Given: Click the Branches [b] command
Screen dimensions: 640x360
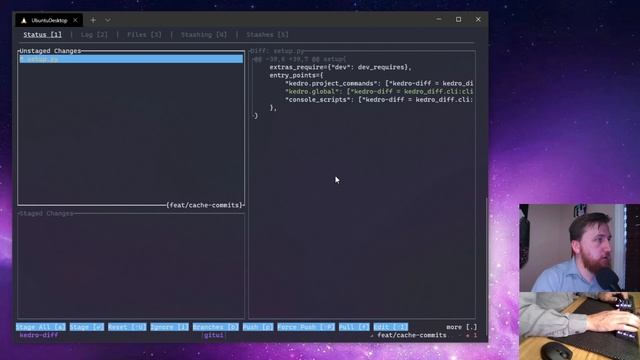Looking at the screenshot, I should 216,327.
